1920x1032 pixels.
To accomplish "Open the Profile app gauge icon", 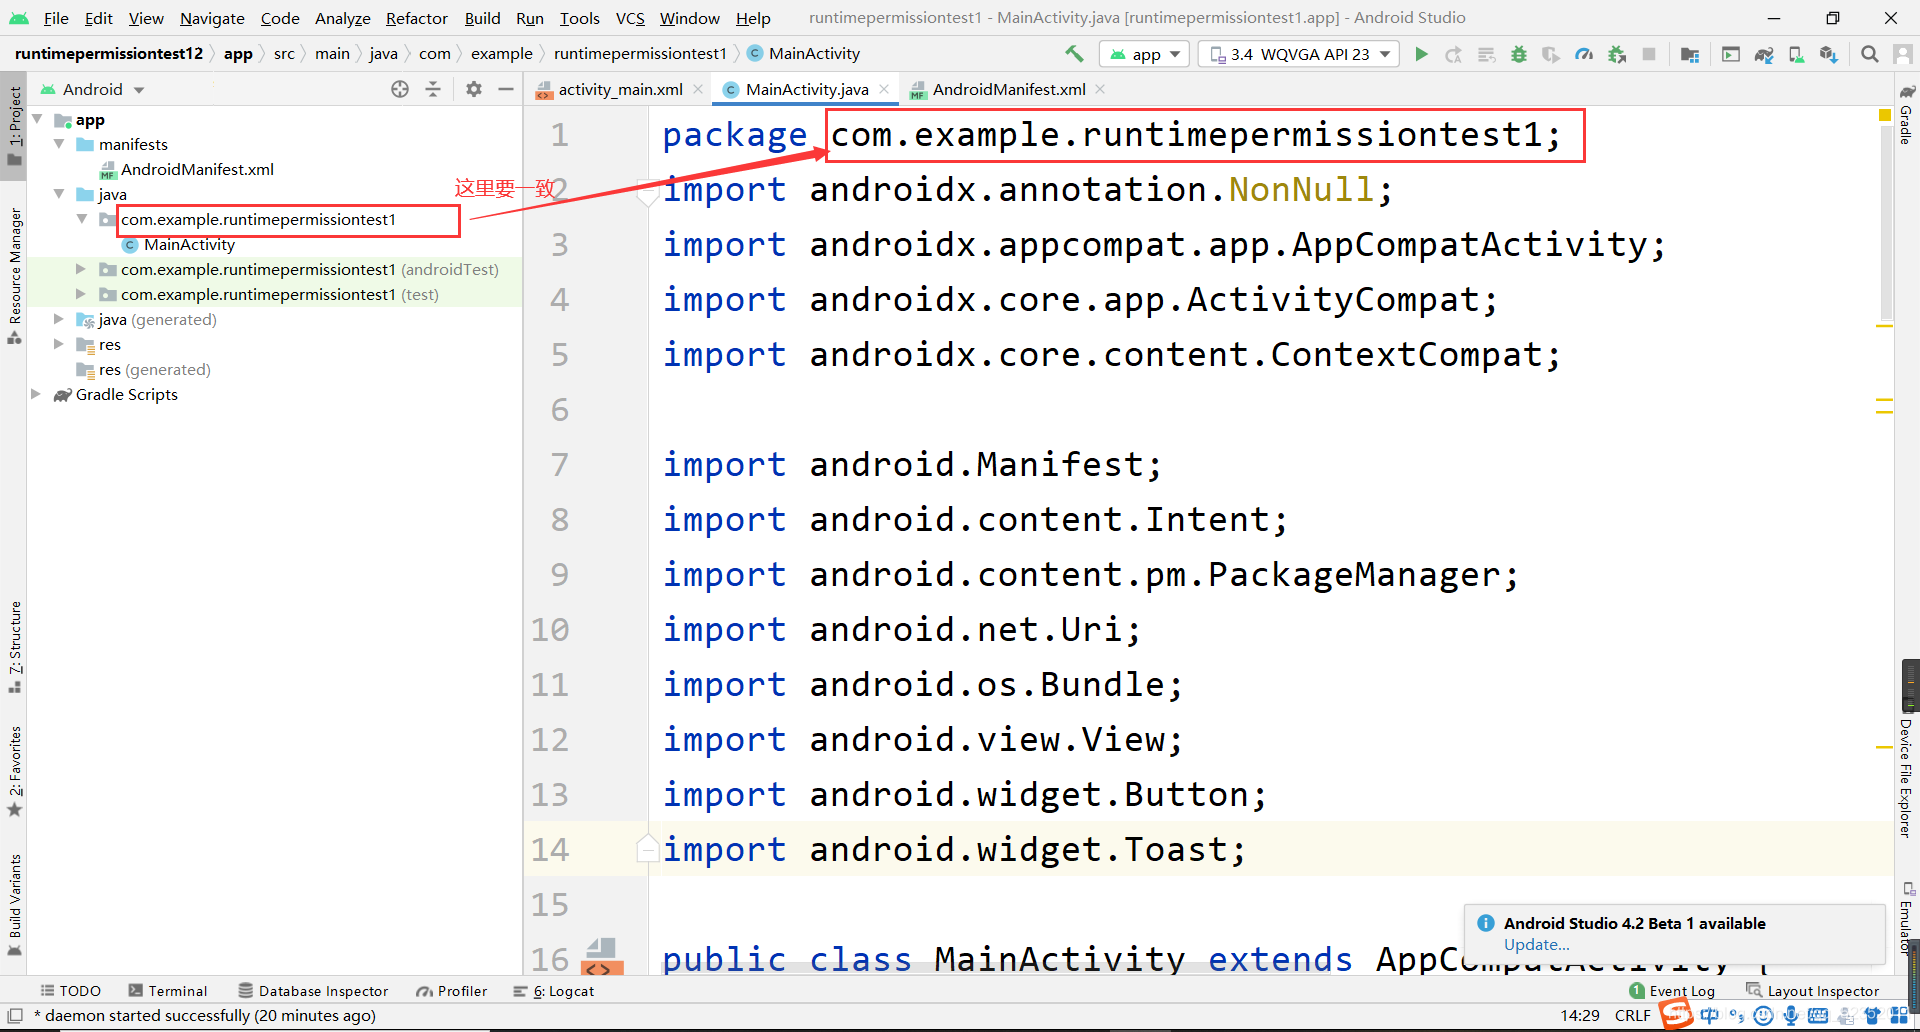I will (1584, 54).
